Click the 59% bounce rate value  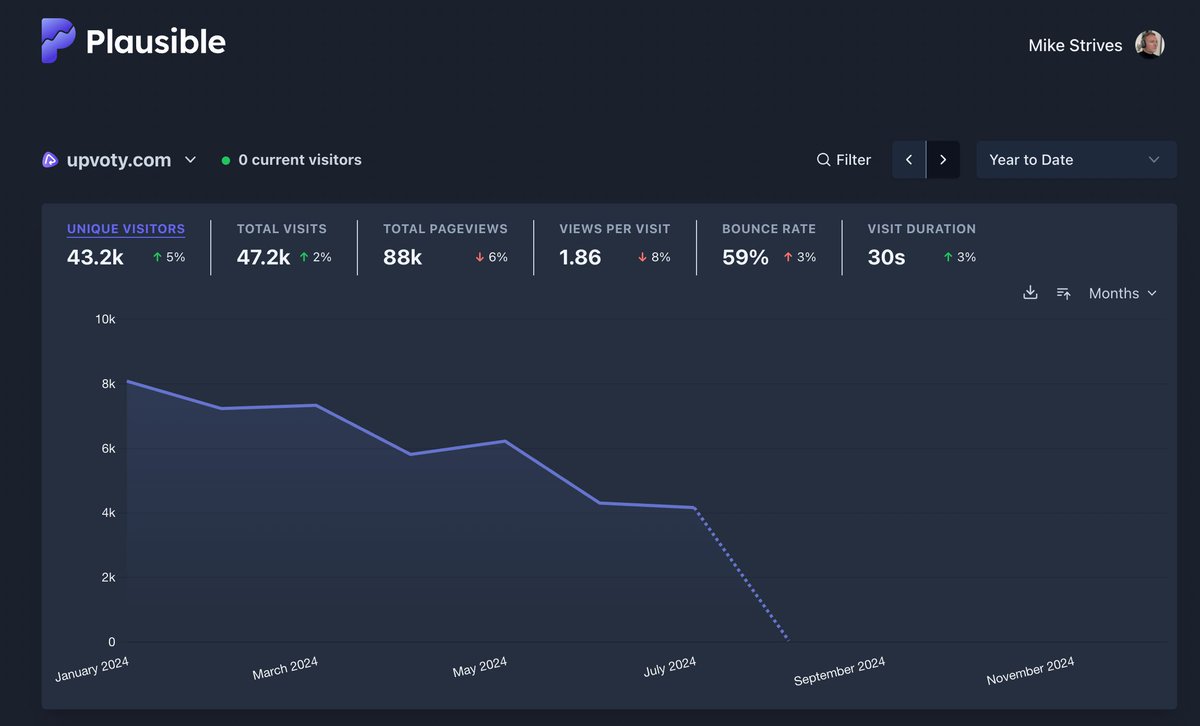tap(745, 257)
